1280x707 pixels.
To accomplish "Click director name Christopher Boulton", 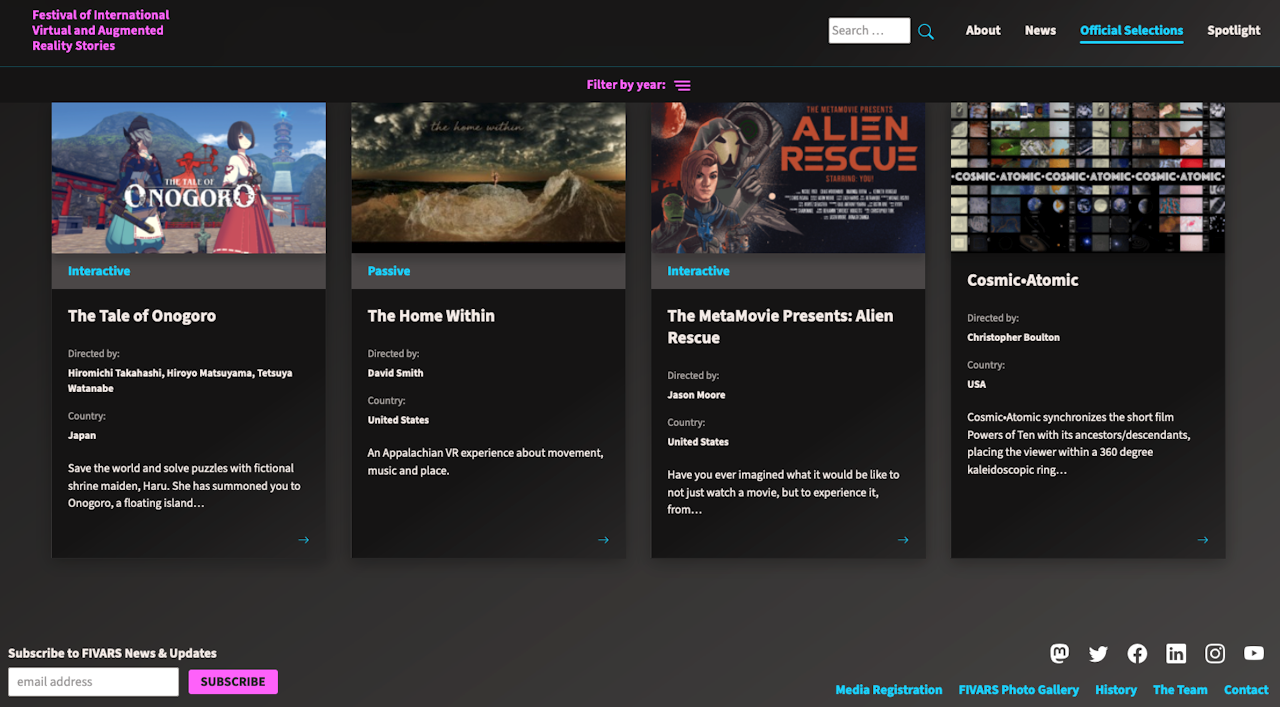I will click(x=1013, y=337).
